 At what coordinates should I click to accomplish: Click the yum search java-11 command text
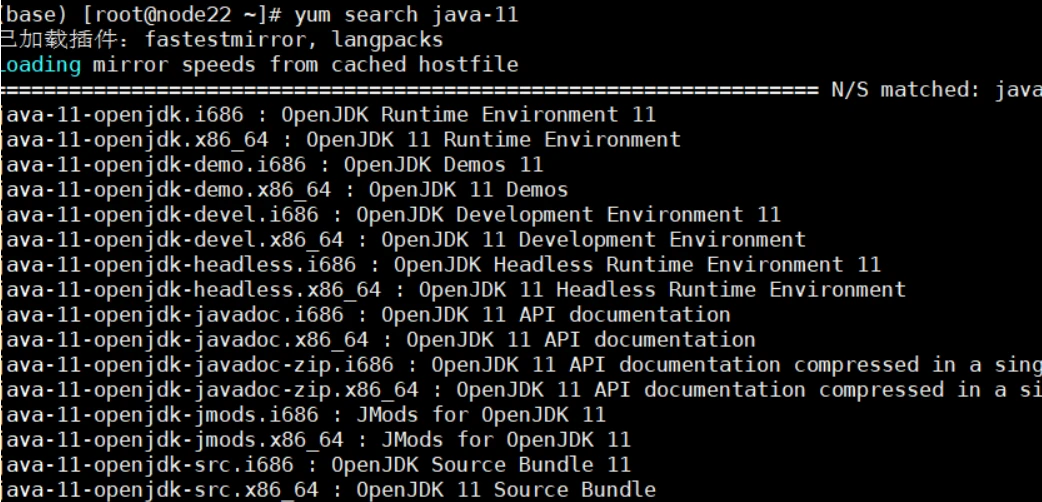tap(406, 15)
